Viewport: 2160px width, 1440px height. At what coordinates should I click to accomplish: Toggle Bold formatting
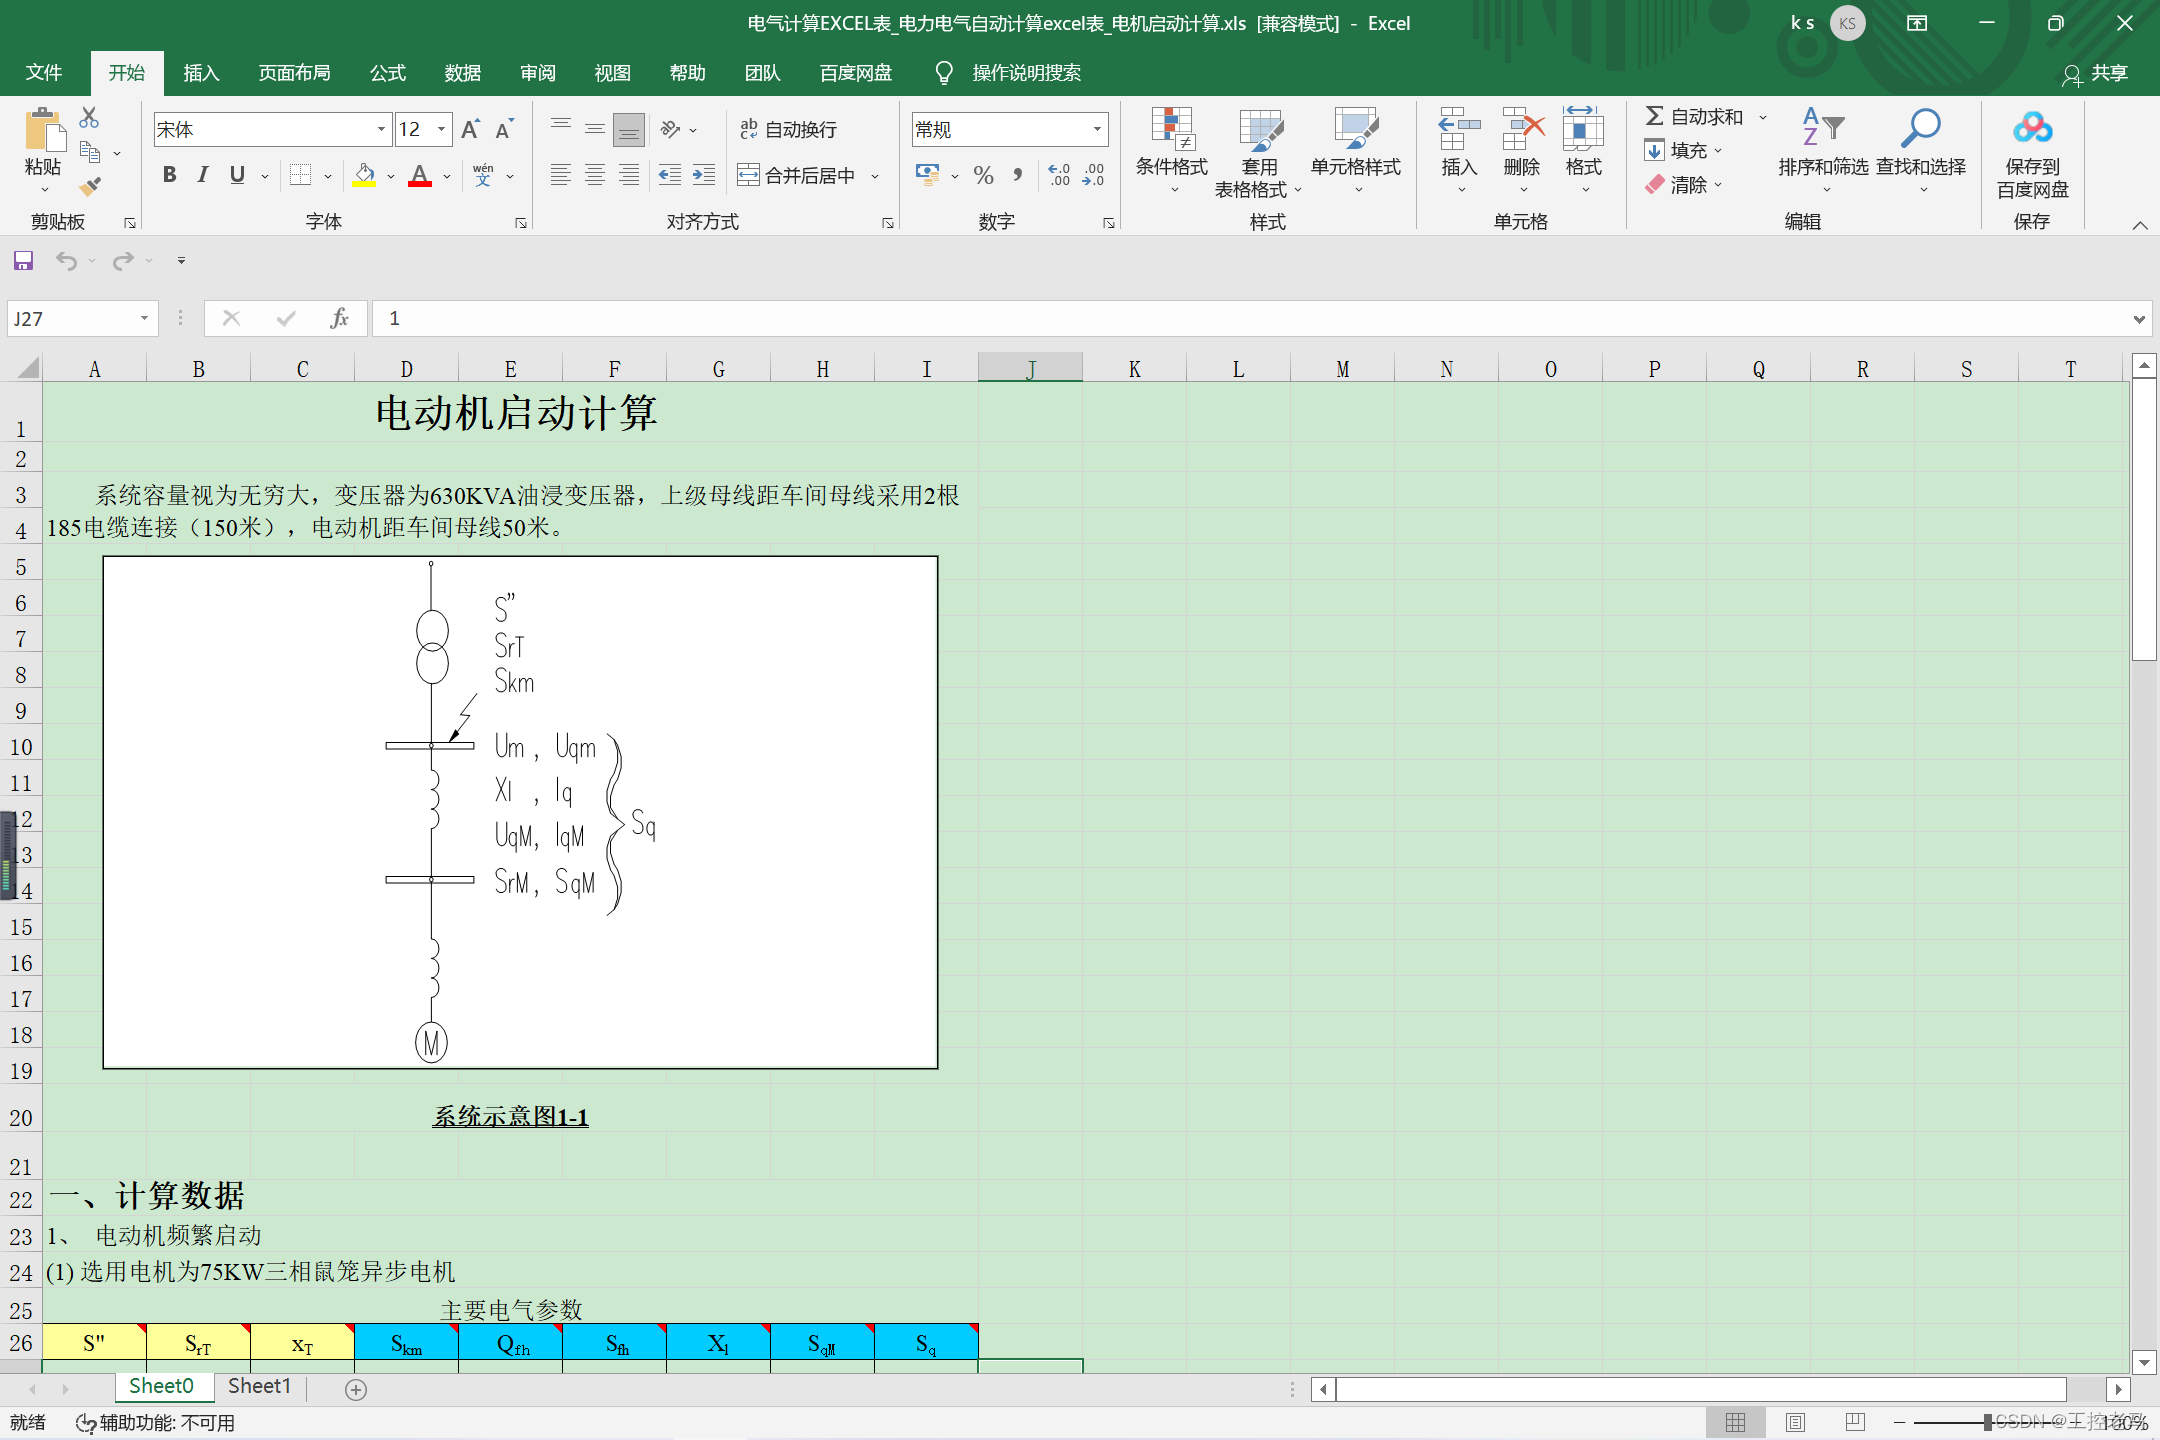[x=169, y=175]
